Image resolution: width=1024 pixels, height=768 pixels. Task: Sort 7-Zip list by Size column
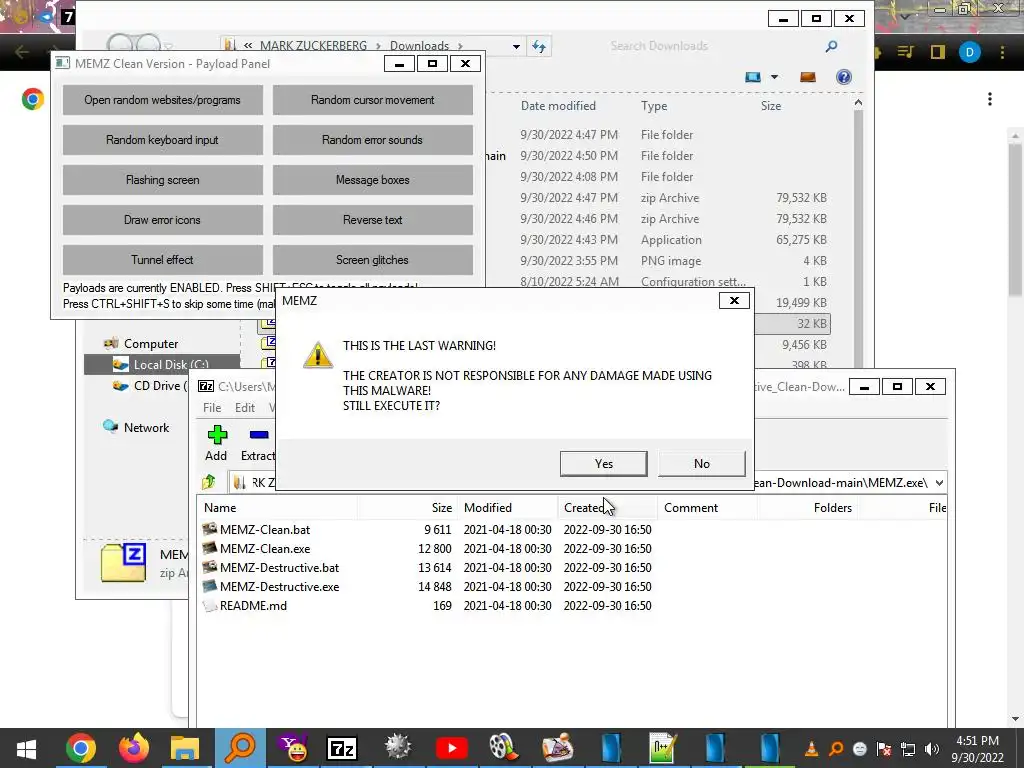coord(441,507)
